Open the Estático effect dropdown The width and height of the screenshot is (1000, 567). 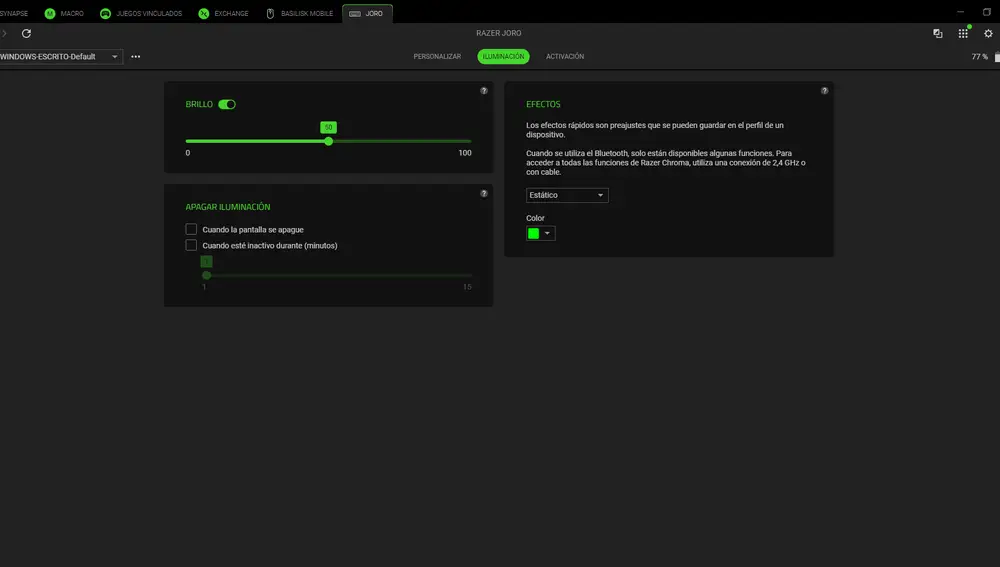[x=567, y=195]
